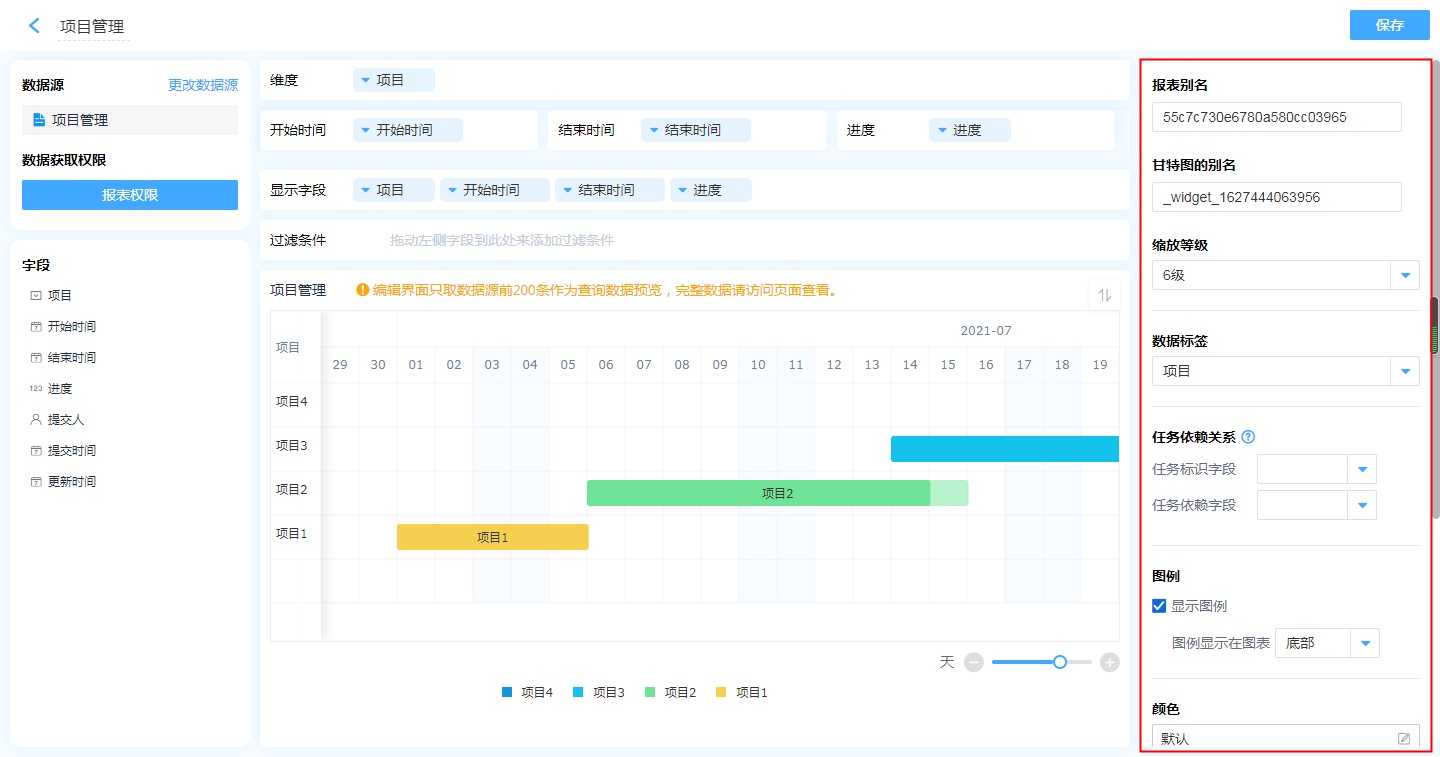Open the 缩放等级 dropdown showing 6级
The image size is (1440, 757).
point(1405,275)
